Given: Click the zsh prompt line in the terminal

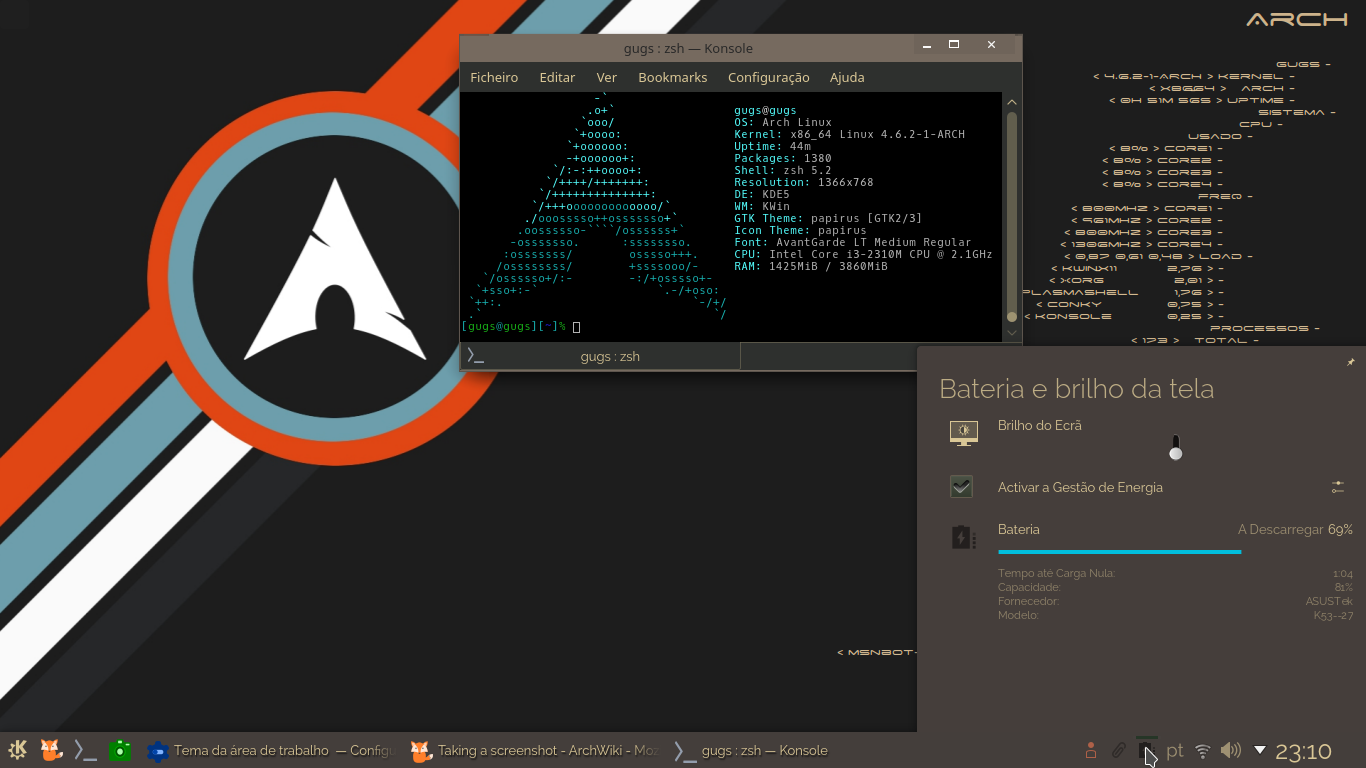Looking at the screenshot, I should (520, 326).
